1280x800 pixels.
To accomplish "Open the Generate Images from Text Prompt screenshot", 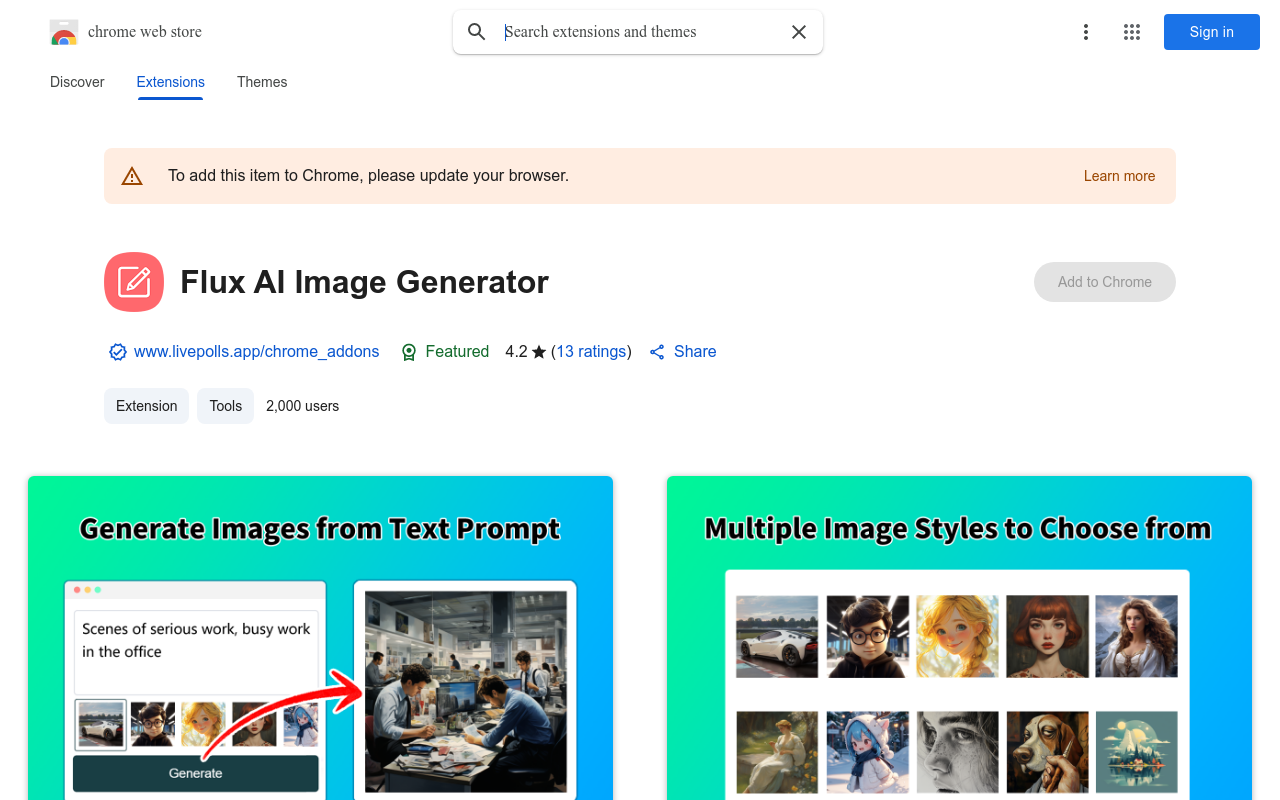I will (x=320, y=638).
